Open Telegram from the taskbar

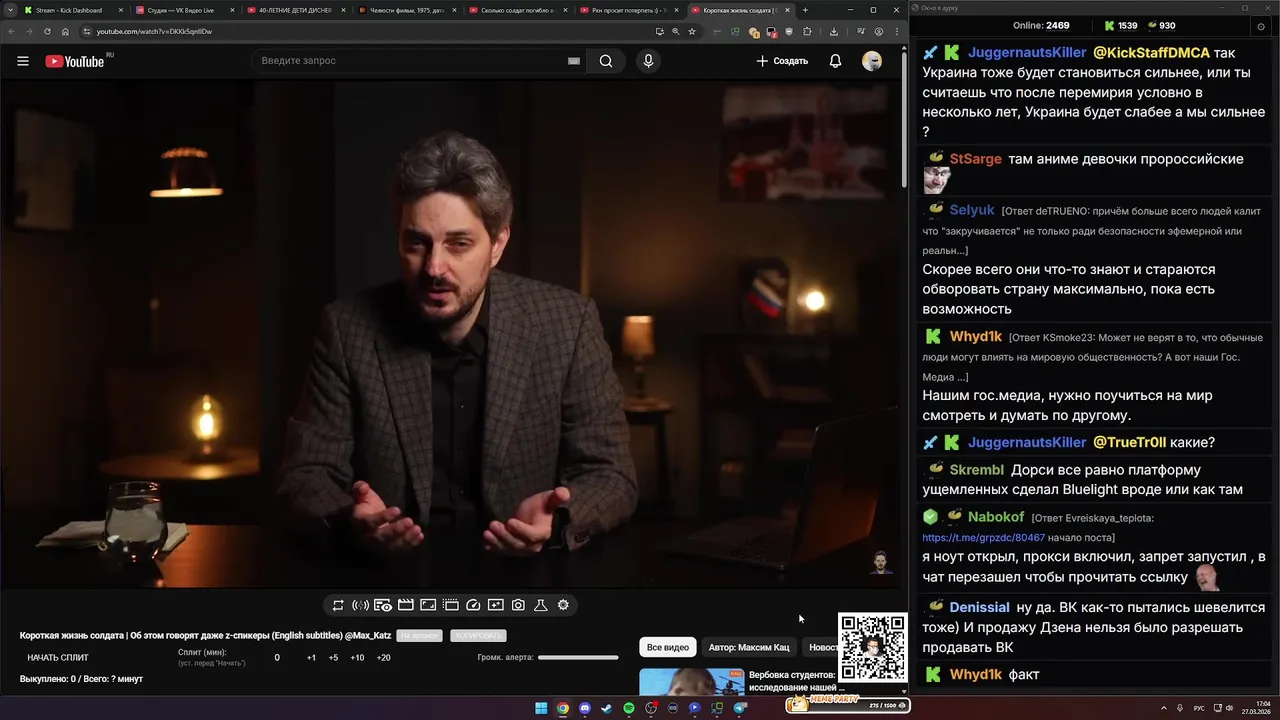[x=740, y=708]
